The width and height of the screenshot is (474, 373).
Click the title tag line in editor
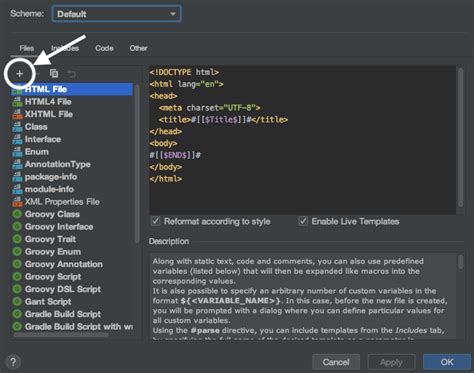point(223,120)
